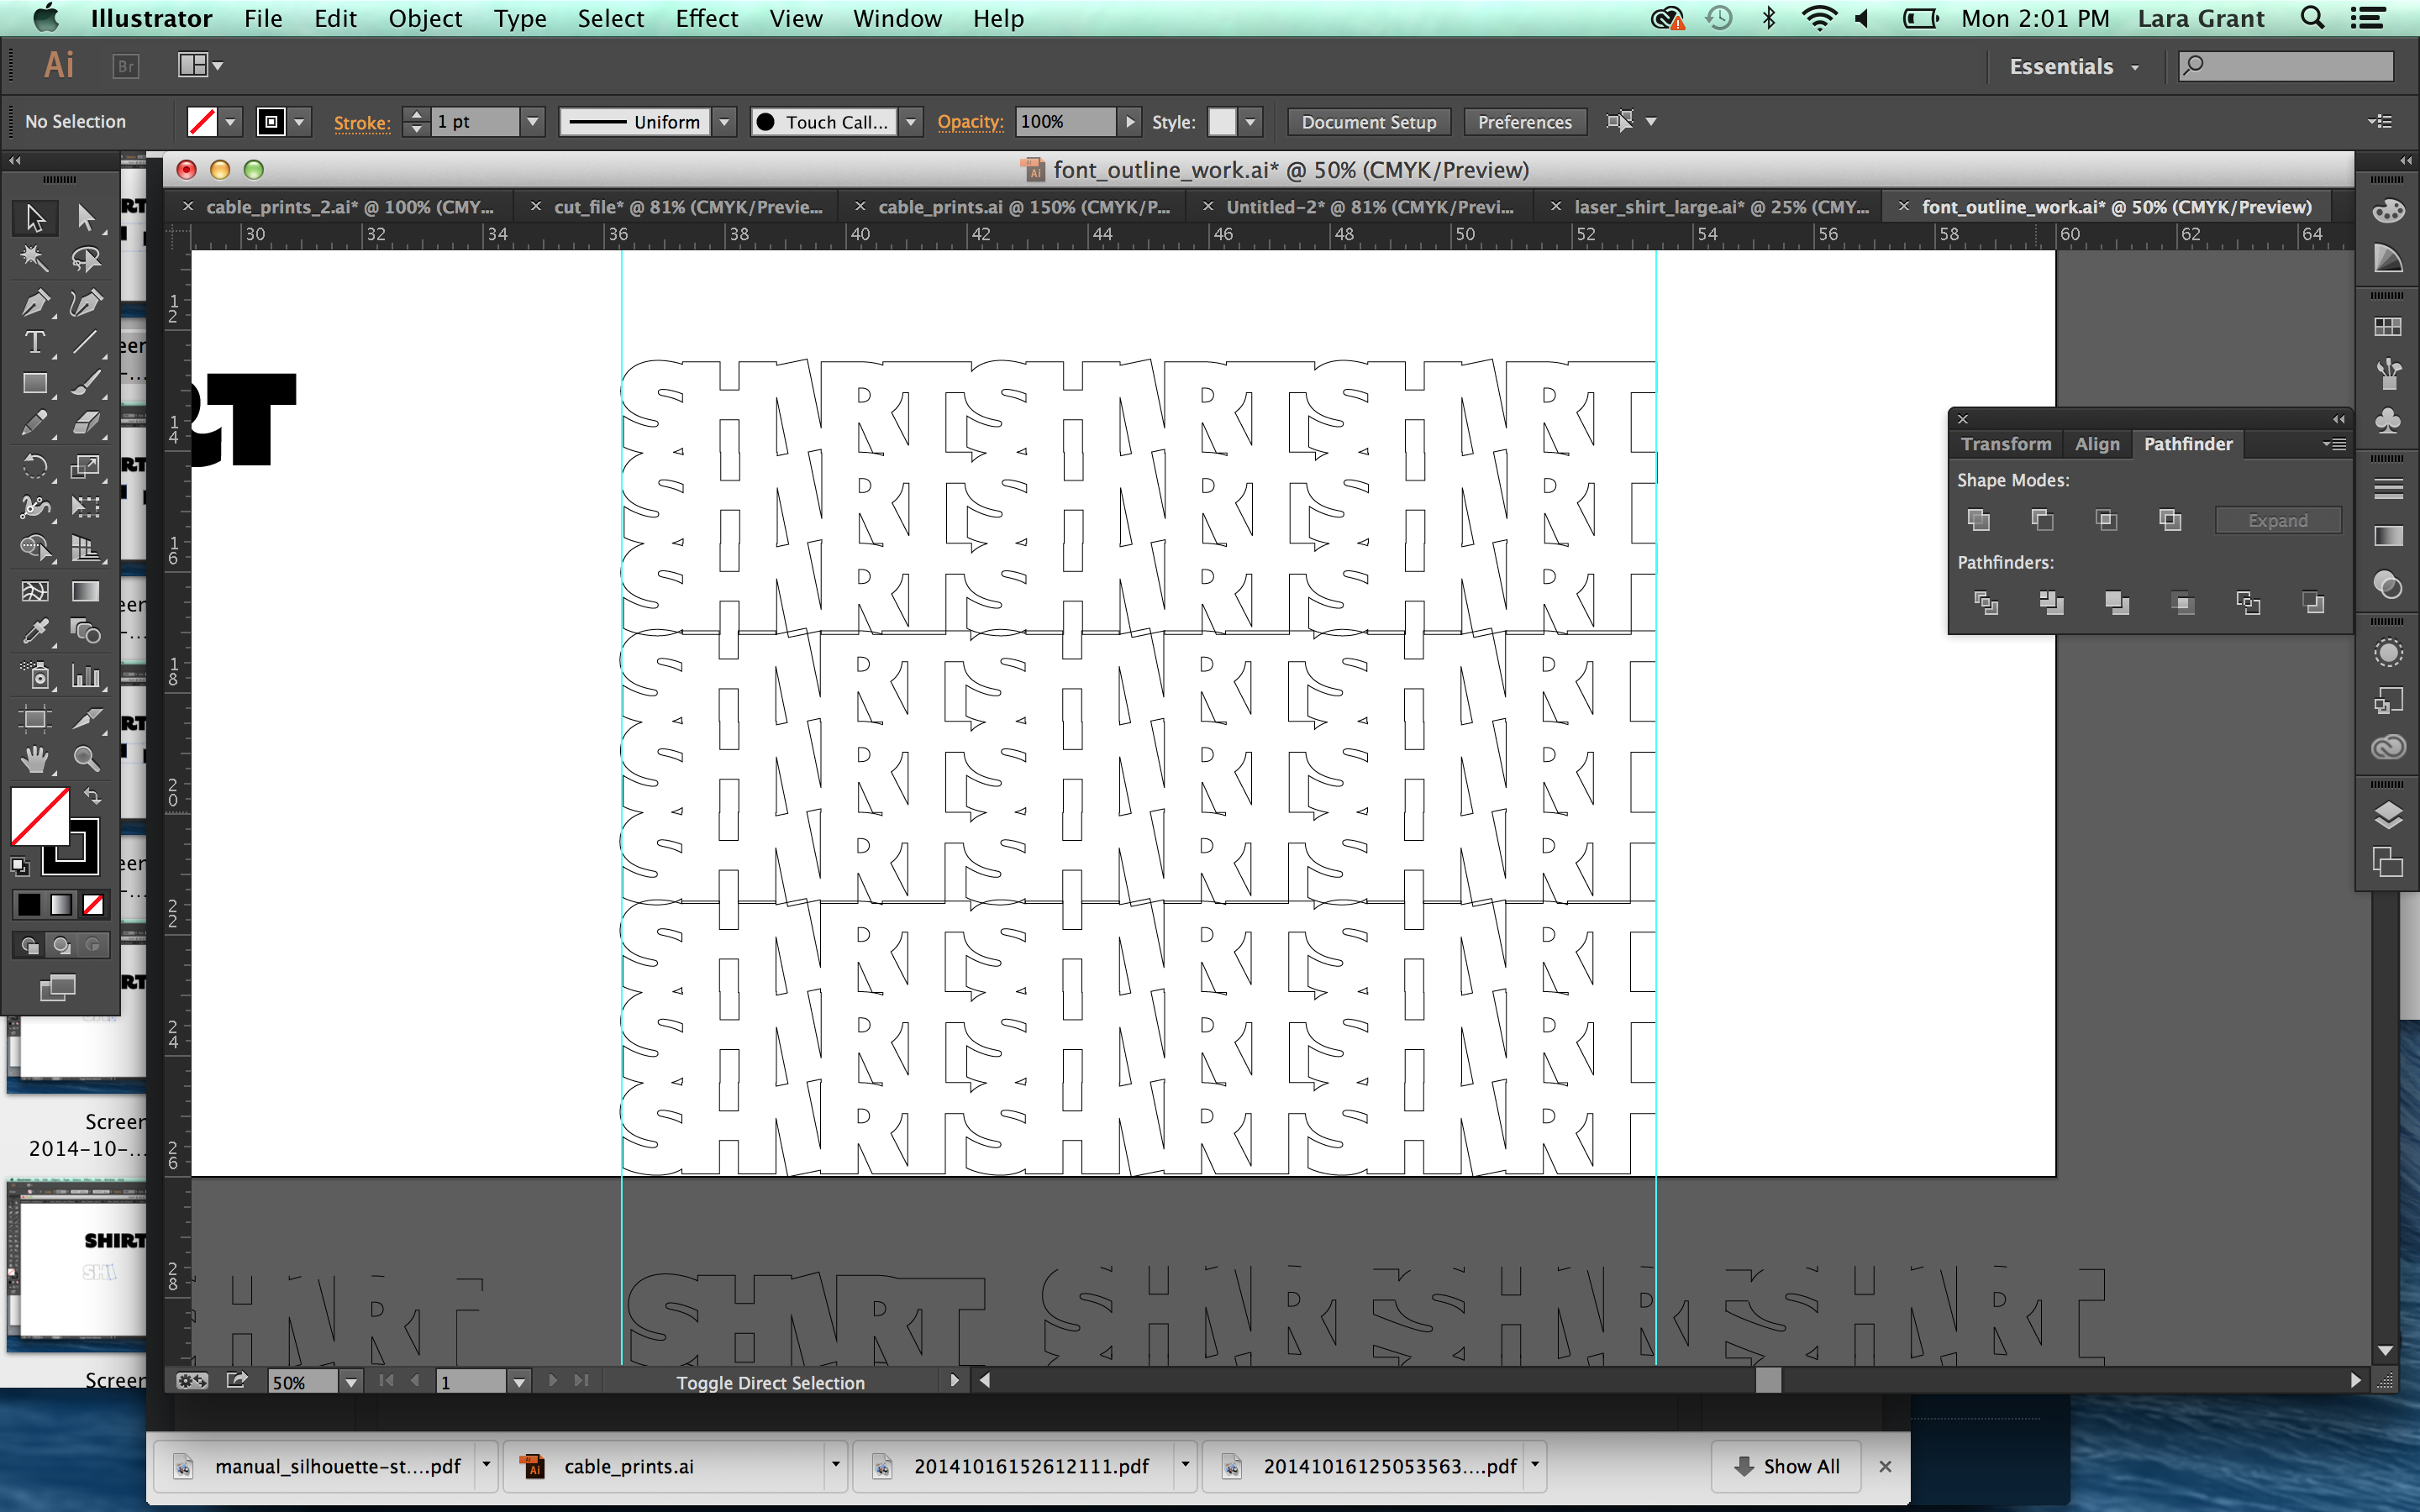Open the artboard navigation dropdown
2420x1512 pixels.
[519, 1382]
